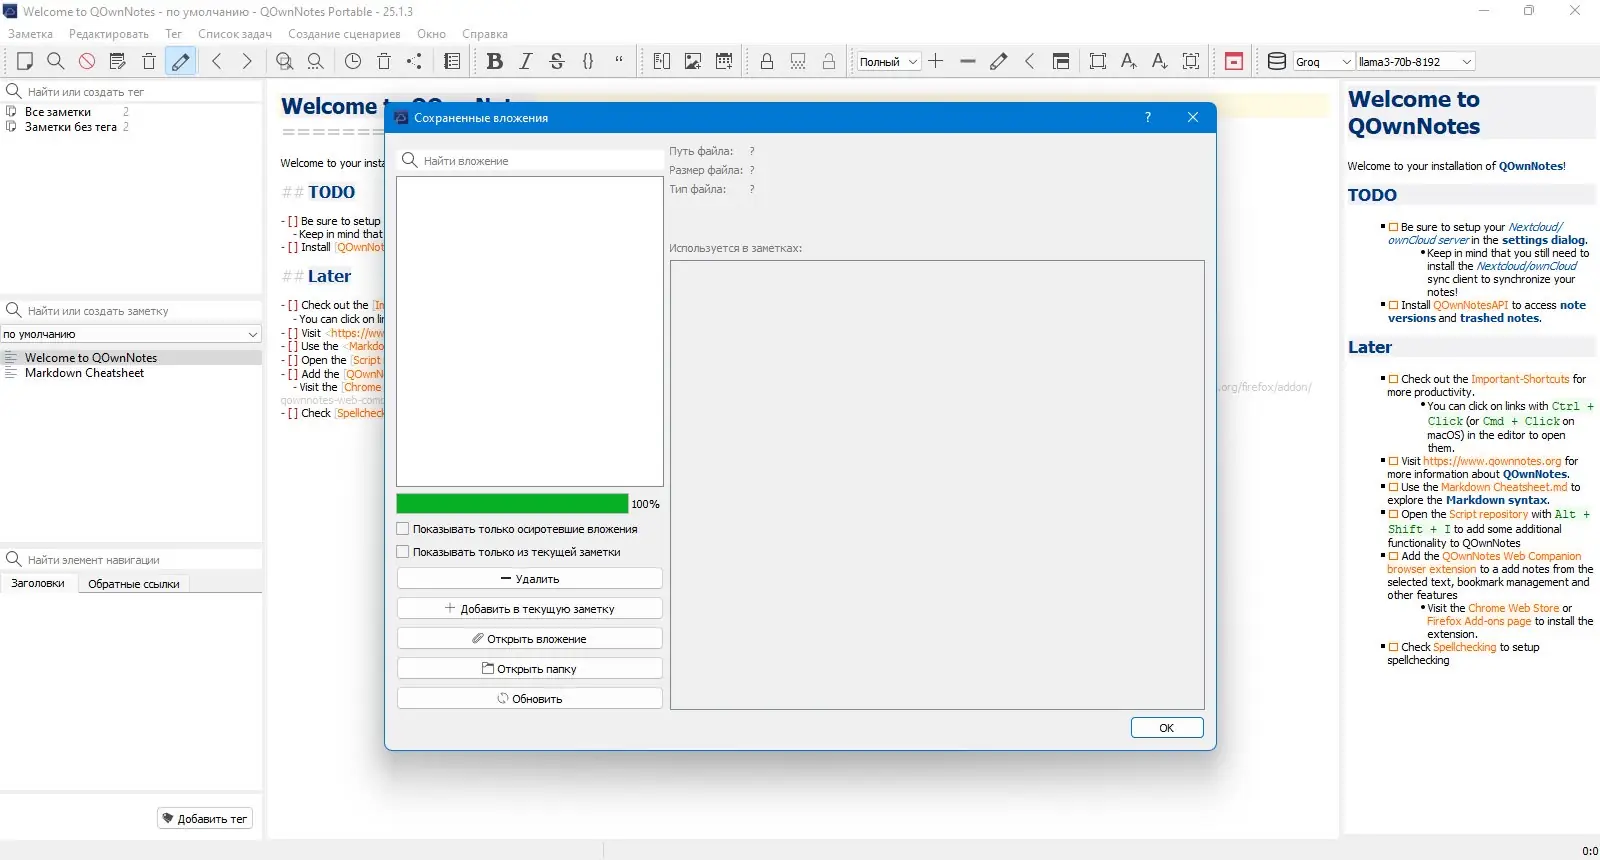Click the red prohibition remove-note icon
Screen dimensions: 1600x860
click(87, 61)
